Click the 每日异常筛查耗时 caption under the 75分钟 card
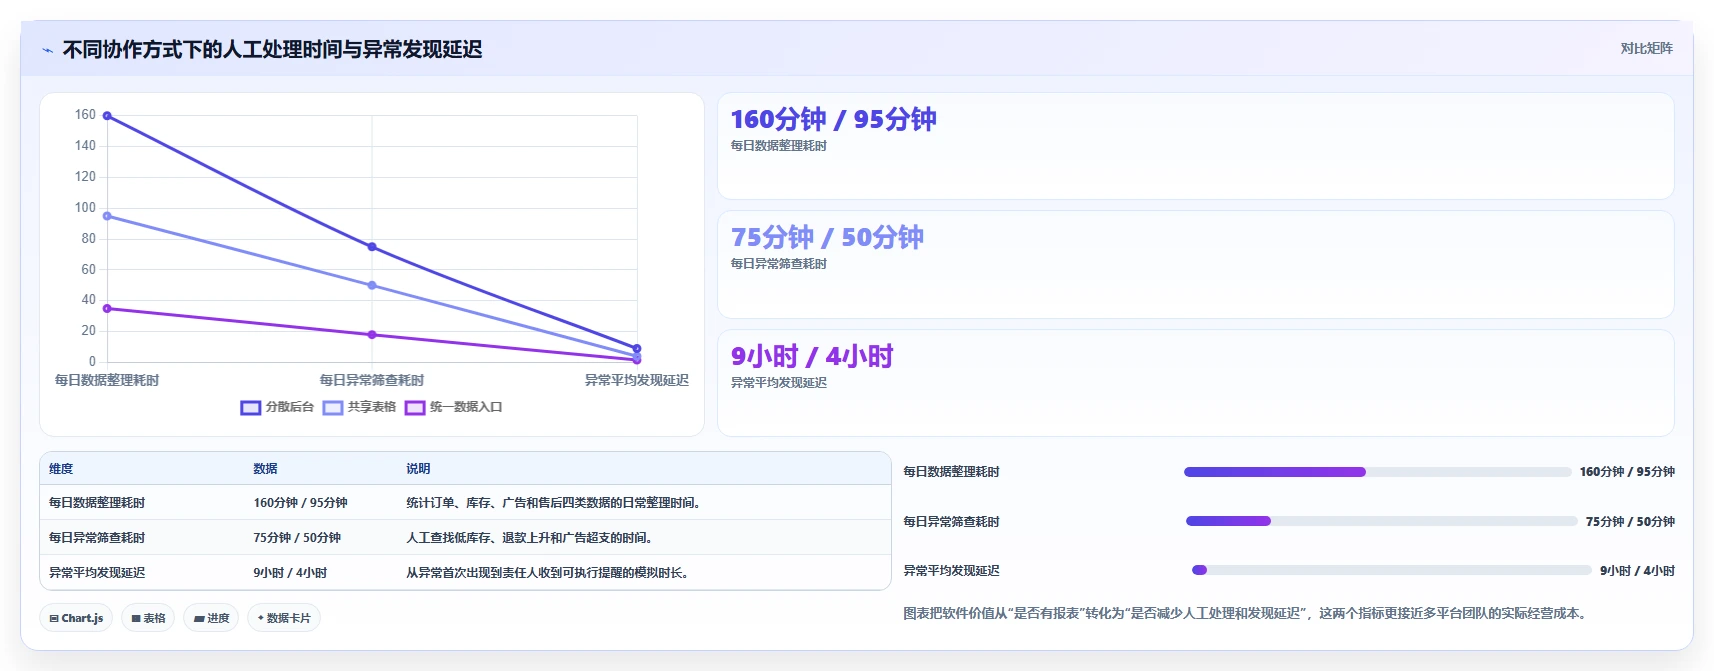 tap(779, 264)
